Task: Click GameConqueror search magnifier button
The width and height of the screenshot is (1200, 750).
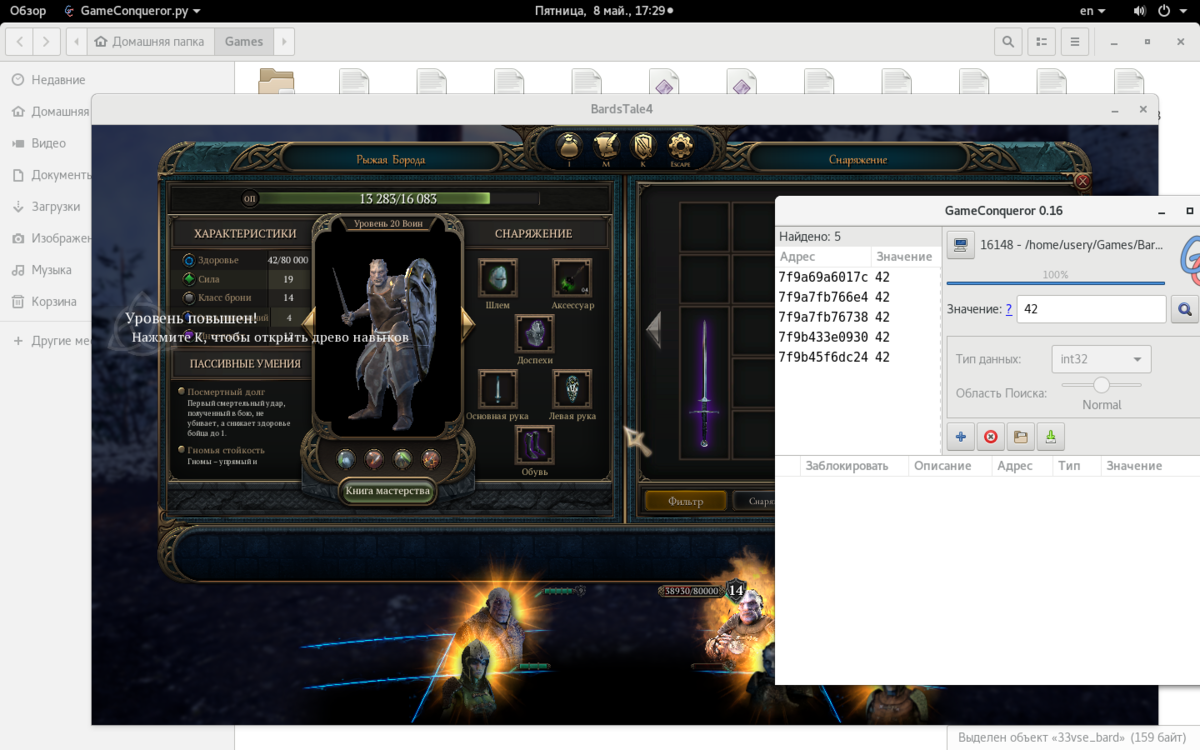Action: 1186,310
